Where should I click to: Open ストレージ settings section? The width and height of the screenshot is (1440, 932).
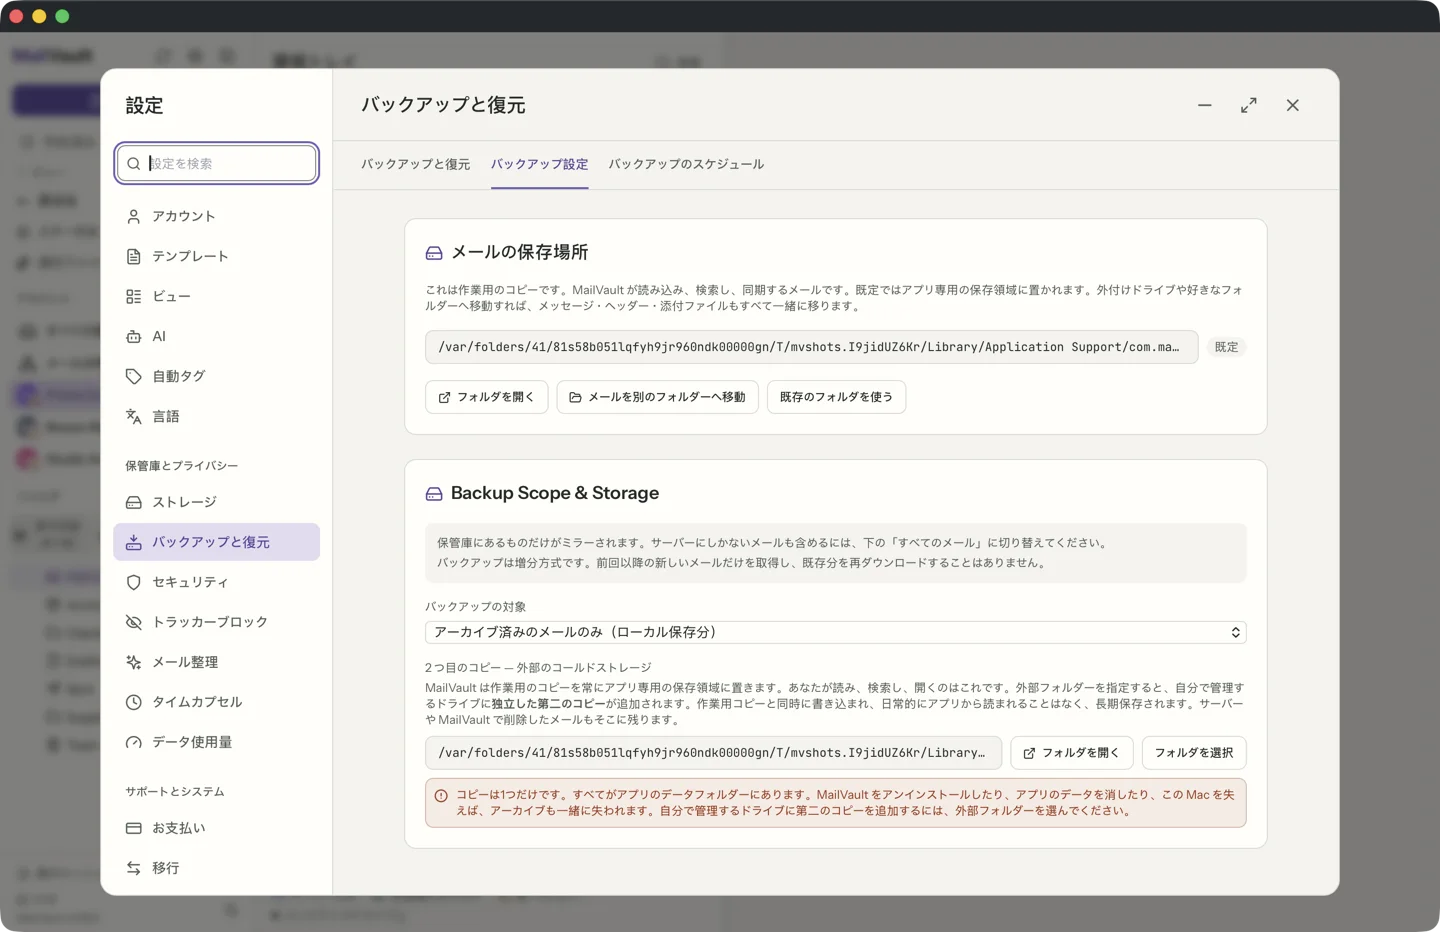click(x=216, y=502)
